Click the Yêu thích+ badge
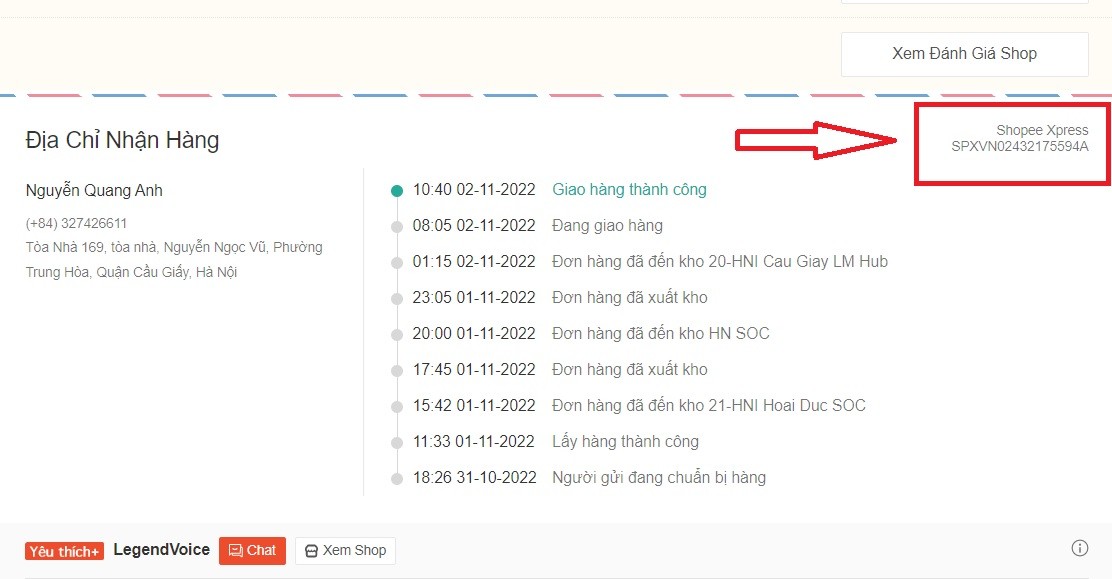This screenshot has height=579, width=1112. pyautogui.click(x=65, y=551)
